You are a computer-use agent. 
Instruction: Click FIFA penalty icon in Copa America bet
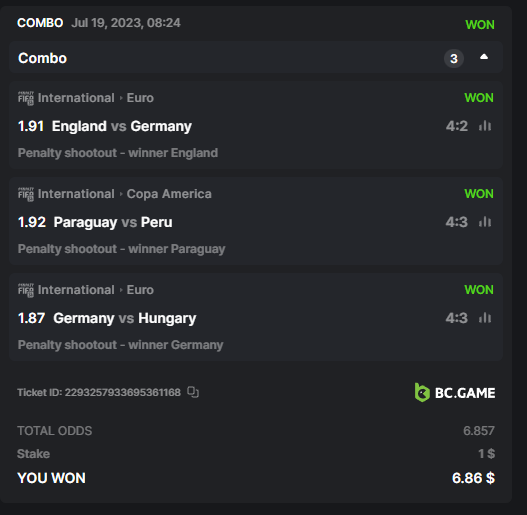26,194
